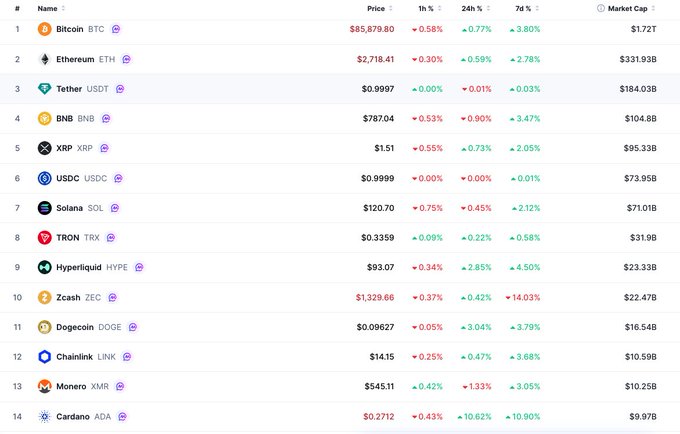Open the purple chart badge beside BTC

[116, 29]
